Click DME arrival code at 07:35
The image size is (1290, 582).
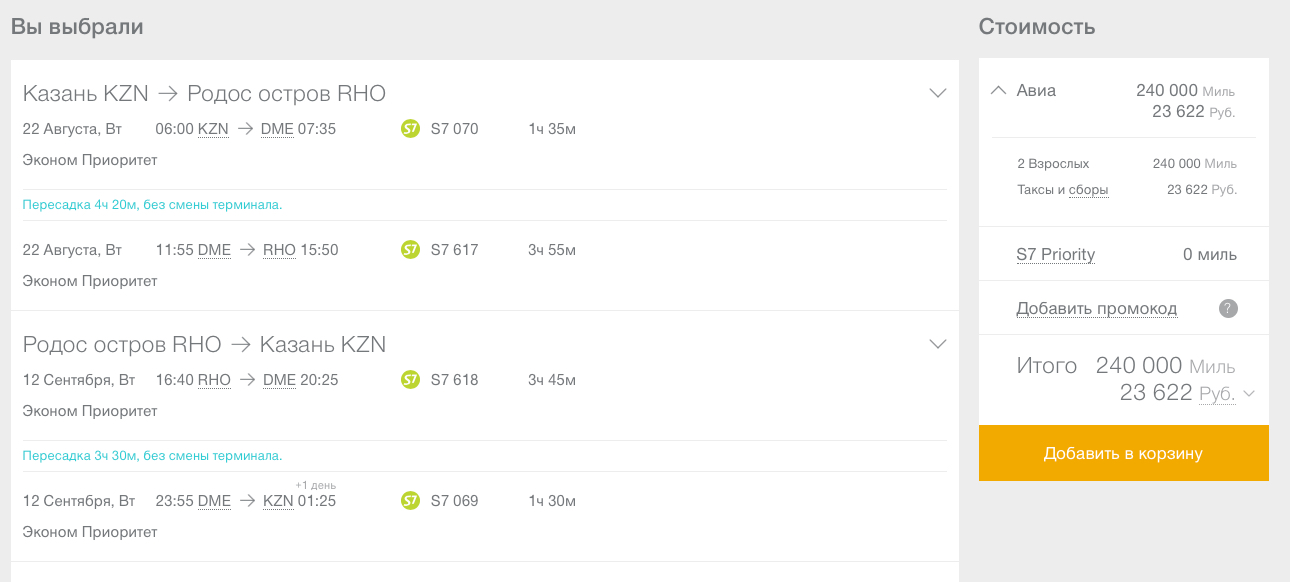pos(277,129)
